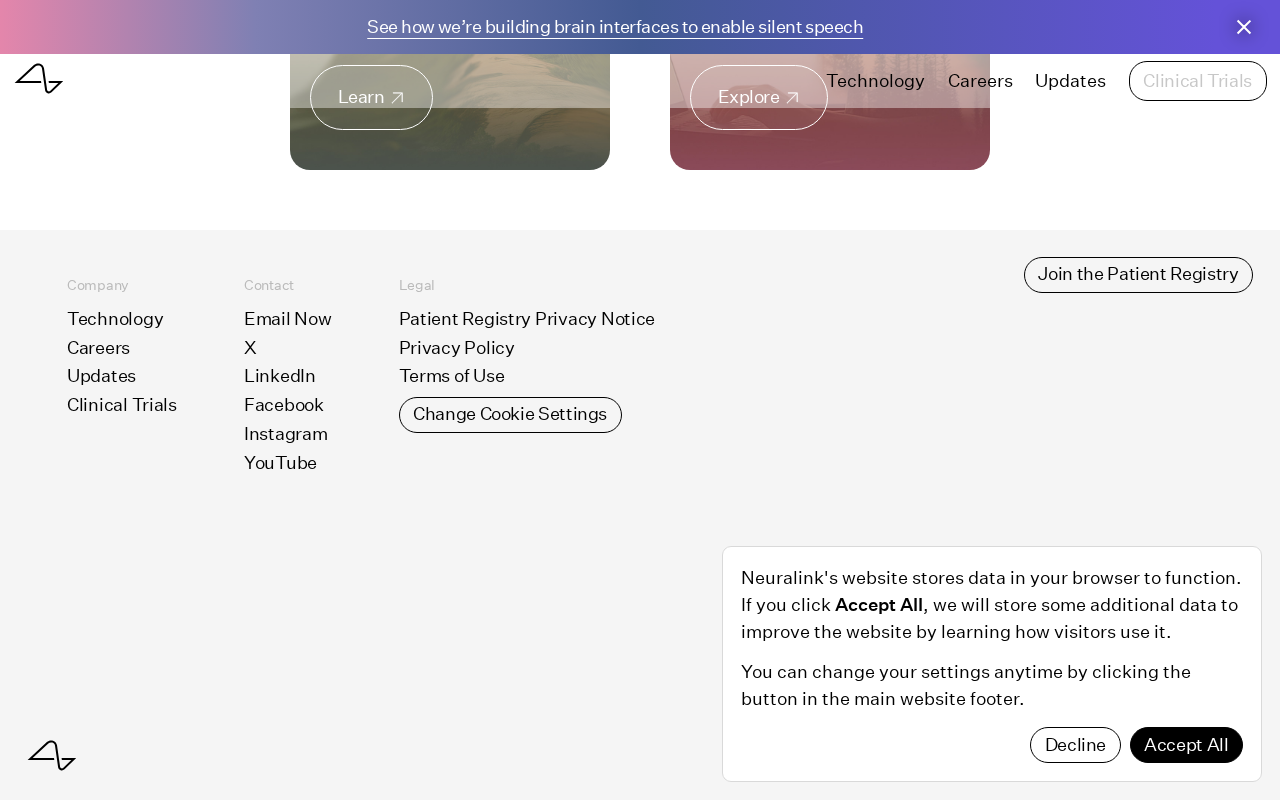Click Join the Patient Registry button
The height and width of the screenshot is (800, 1280).
tap(1138, 275)
